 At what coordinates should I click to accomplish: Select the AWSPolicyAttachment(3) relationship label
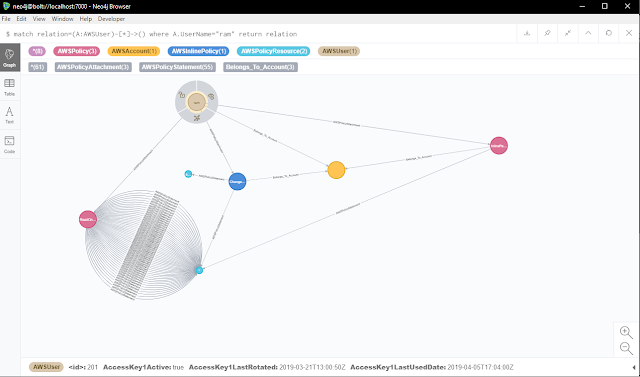click(93, 67)
